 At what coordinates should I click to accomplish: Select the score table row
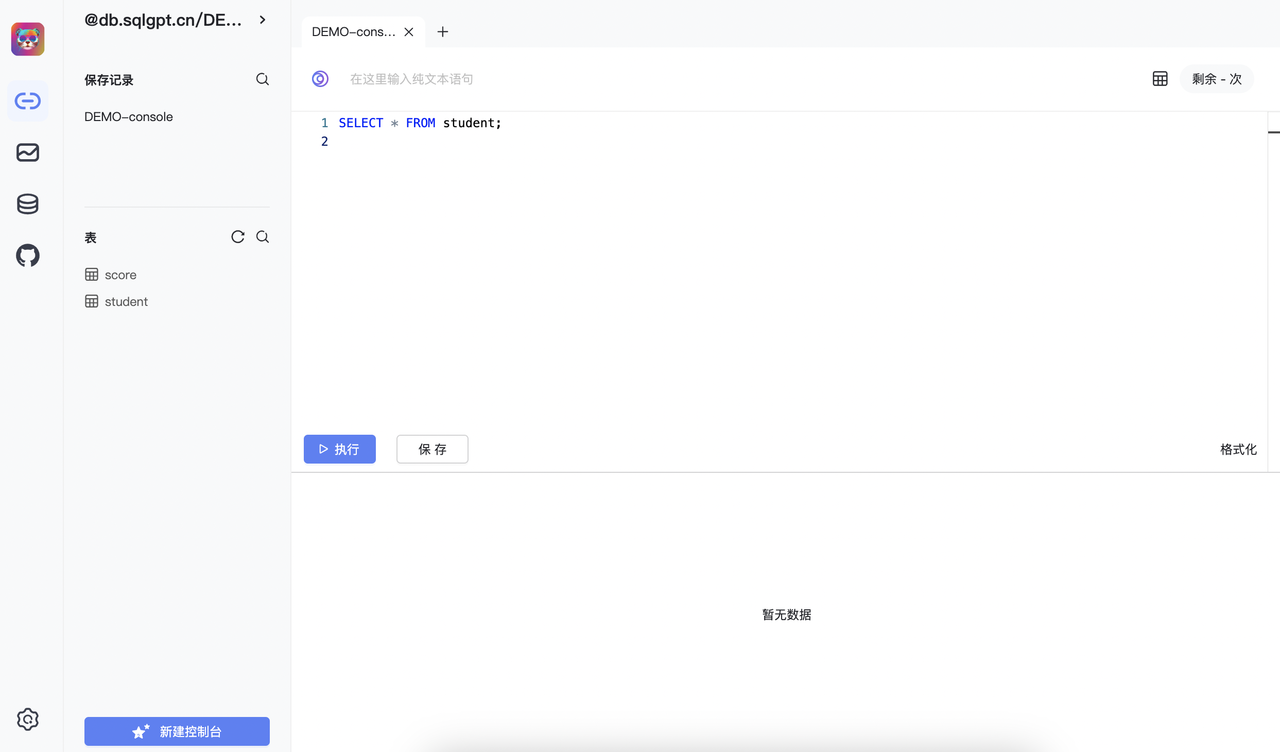tap(177, 274)
